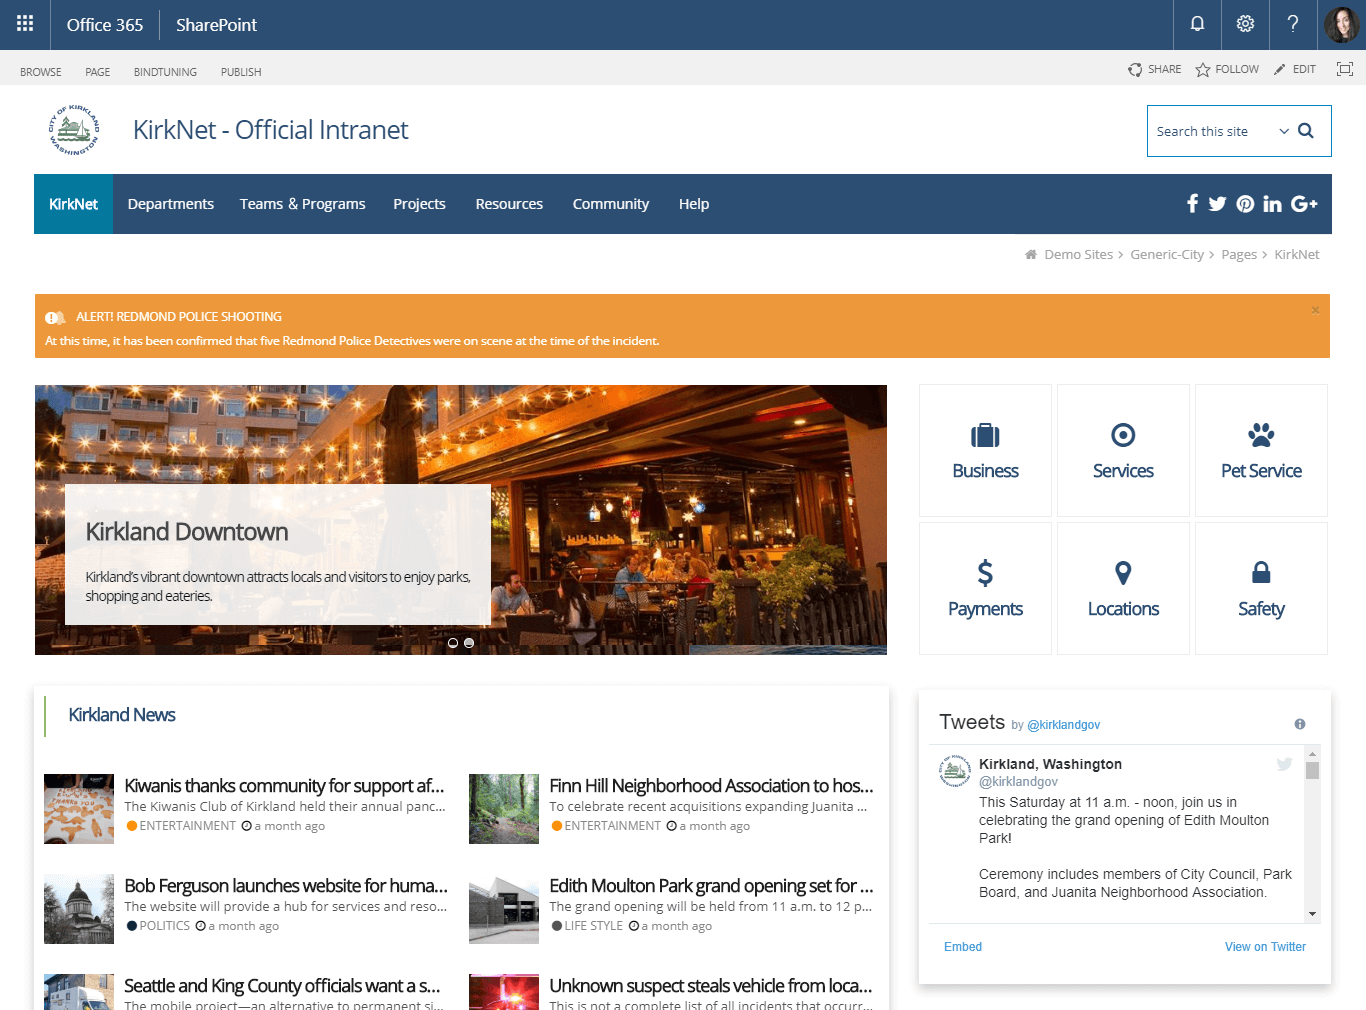Open the Twitter social icon in navbar
Image resolution: width=1366 pixels, height=1010 pixels.
point(1217,204)
